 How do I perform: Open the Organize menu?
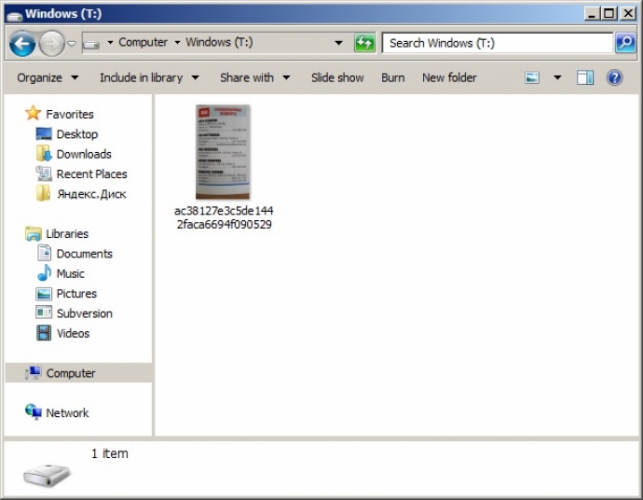[48, 78]
